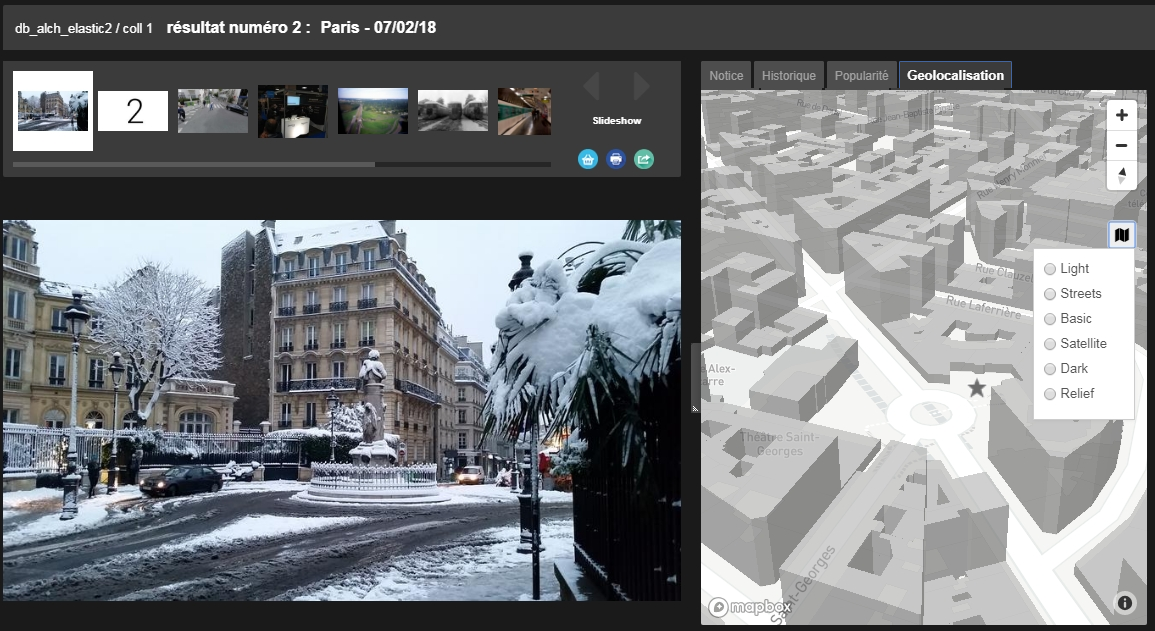Reset the map compass bearing
1155x631 pixels.
pos(1121,175)
